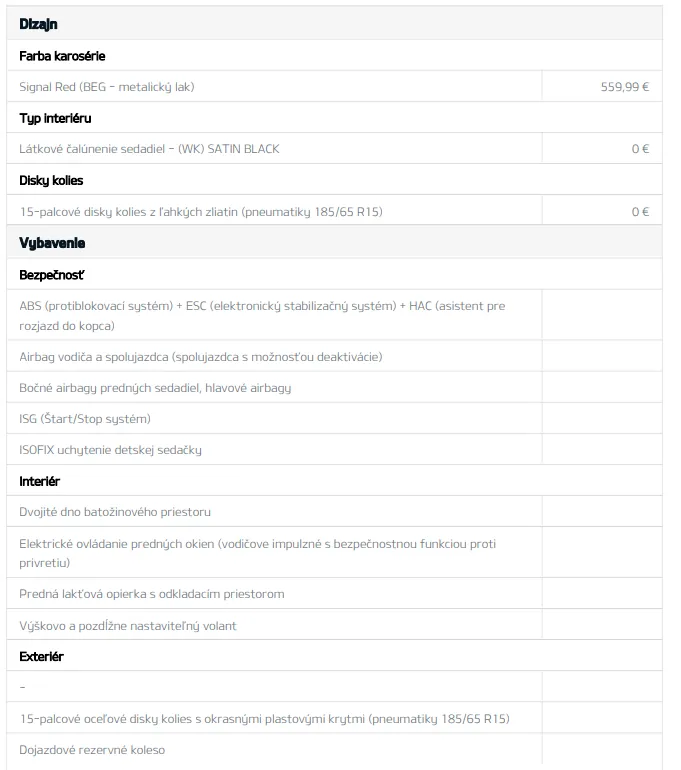
Task: Click the SATIN BLACK upholstery row
Action: coord(149,149)
